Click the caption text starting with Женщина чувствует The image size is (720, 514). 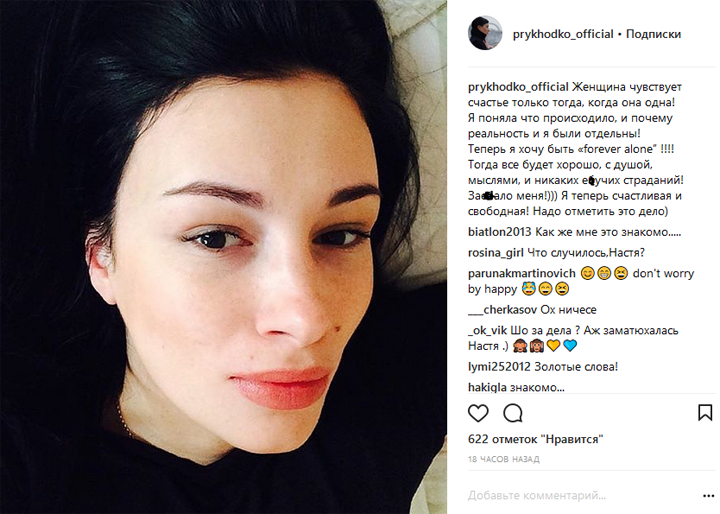coord(575,149)
